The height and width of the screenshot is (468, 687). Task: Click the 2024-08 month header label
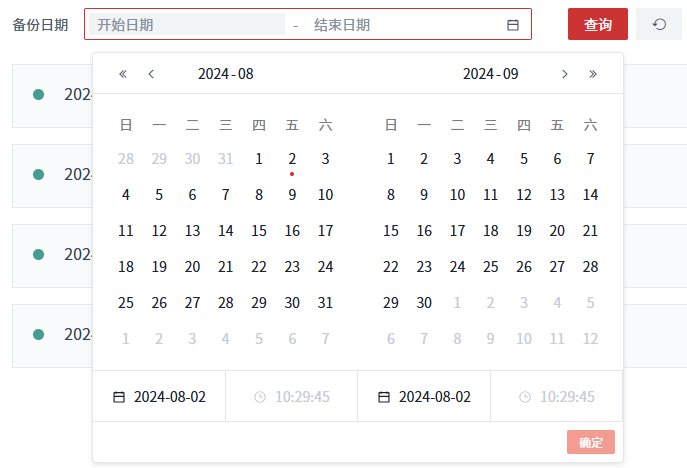(225, 74)
